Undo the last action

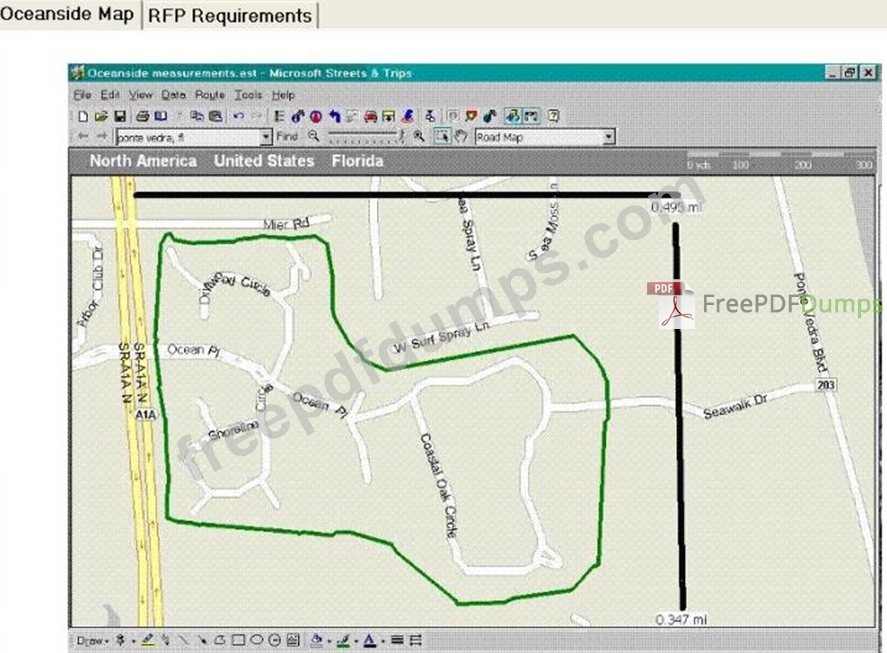pos(239,117)
